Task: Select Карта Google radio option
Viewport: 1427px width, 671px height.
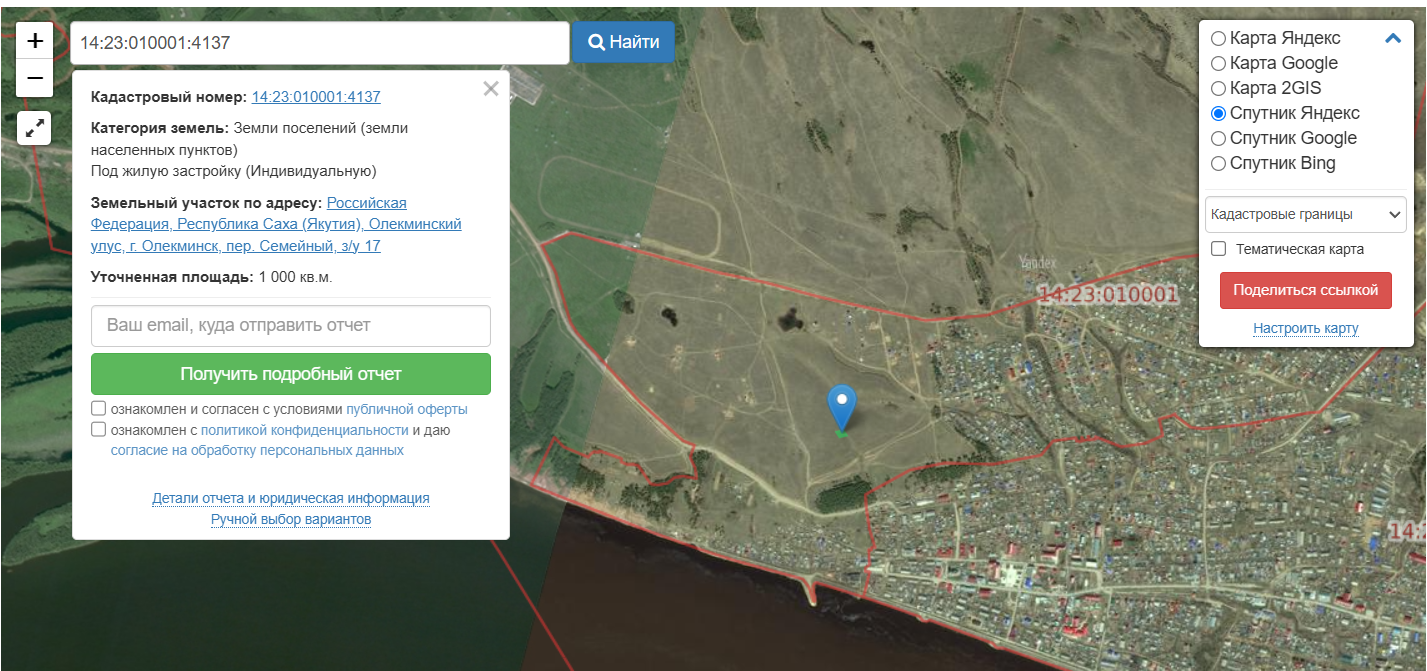Action: click(1218, 63)
